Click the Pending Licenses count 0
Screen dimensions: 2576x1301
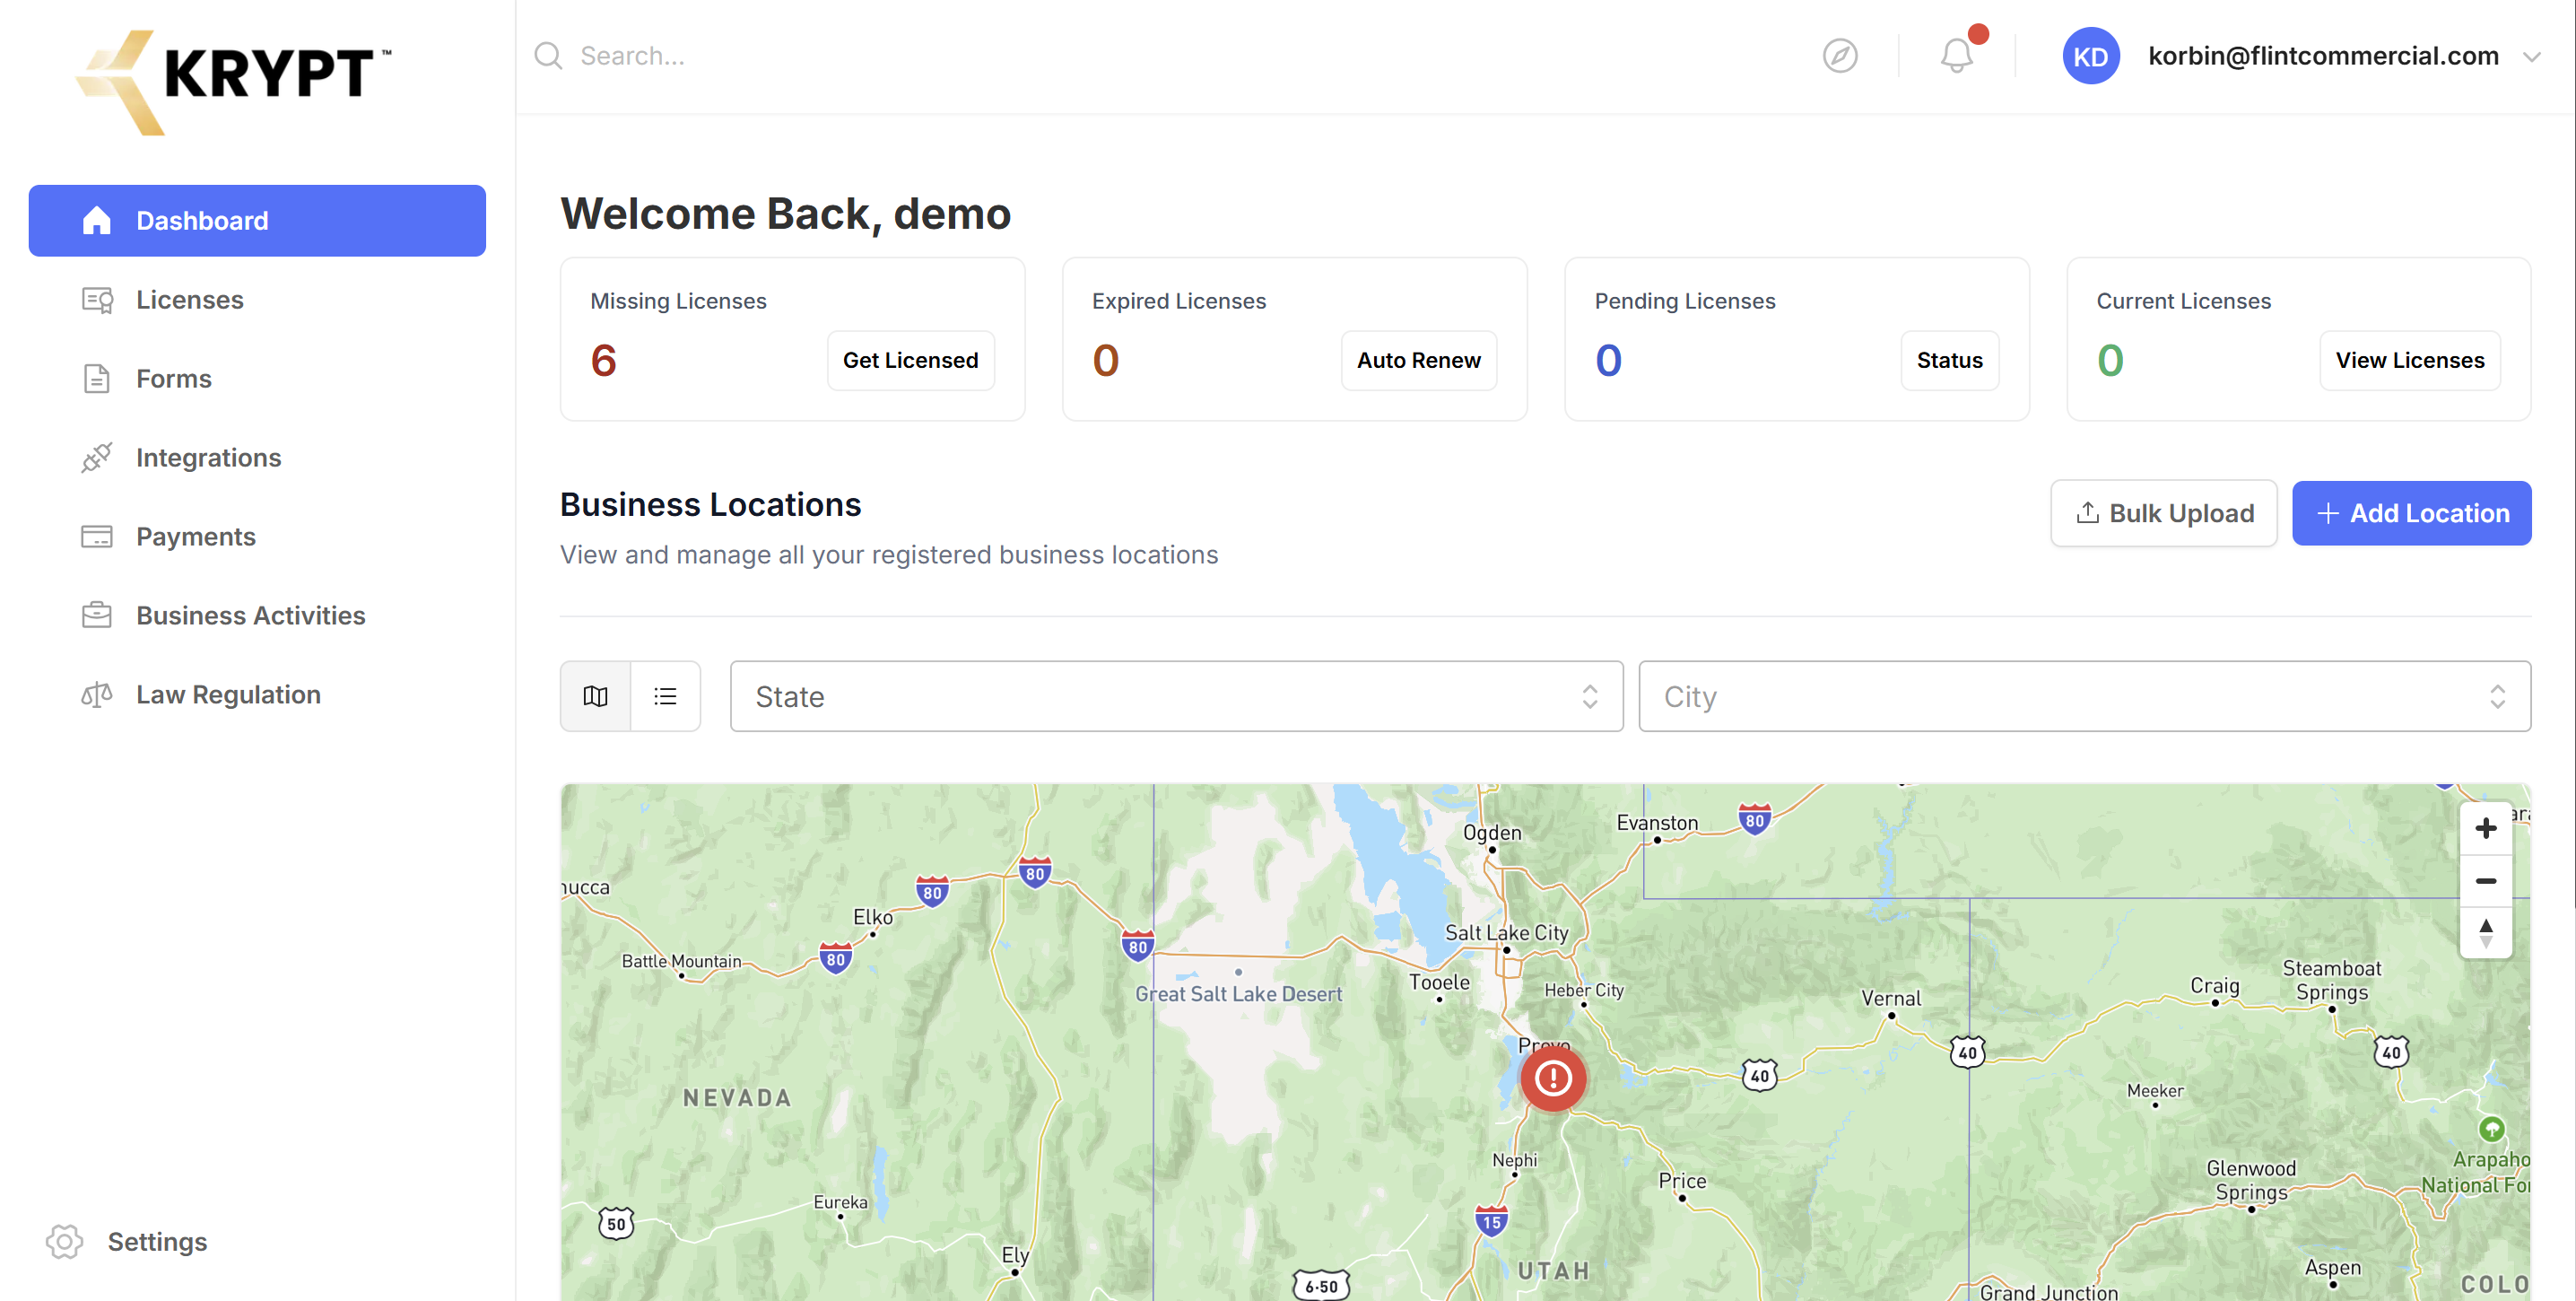(1608, 360)
